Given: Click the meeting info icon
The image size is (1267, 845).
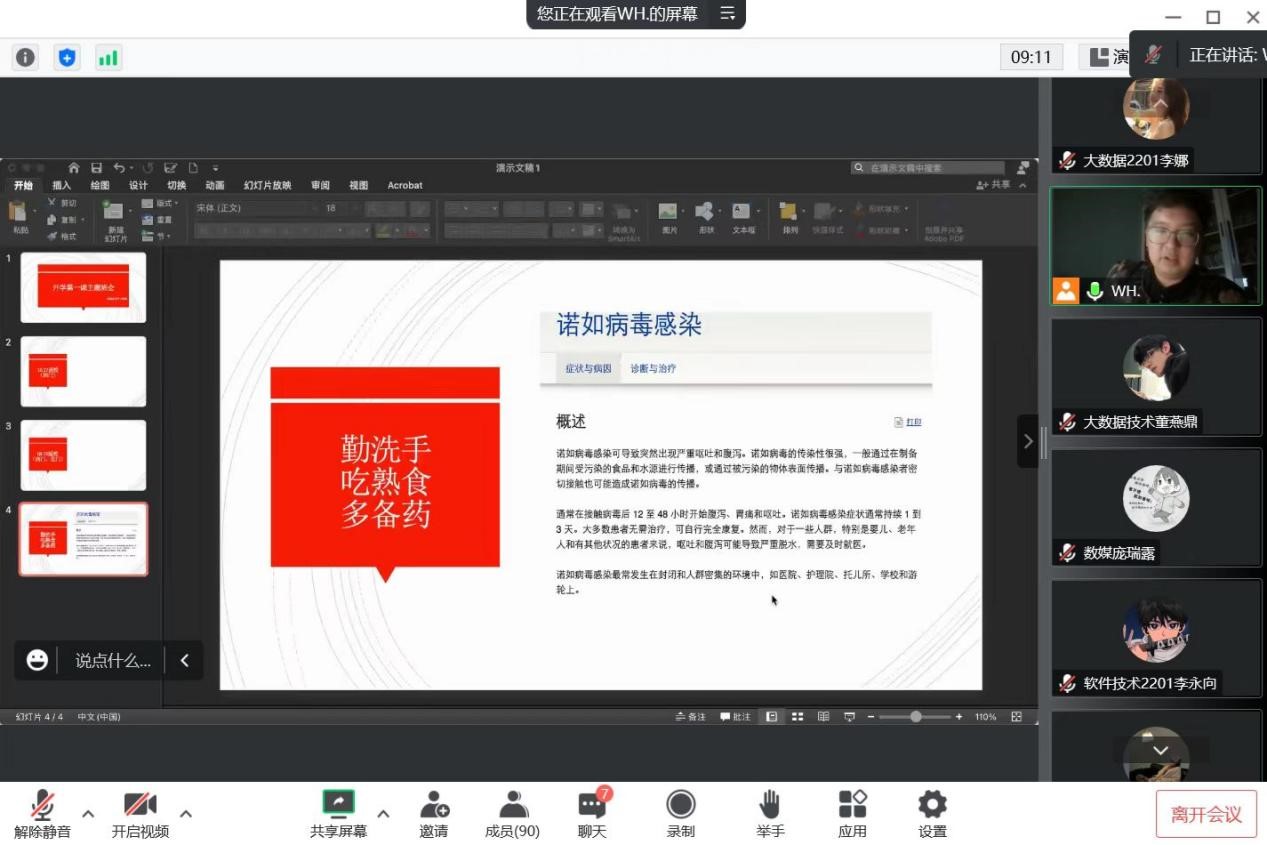Looking at the screenshot, I should pyautogui.click(x=25, y=57).
